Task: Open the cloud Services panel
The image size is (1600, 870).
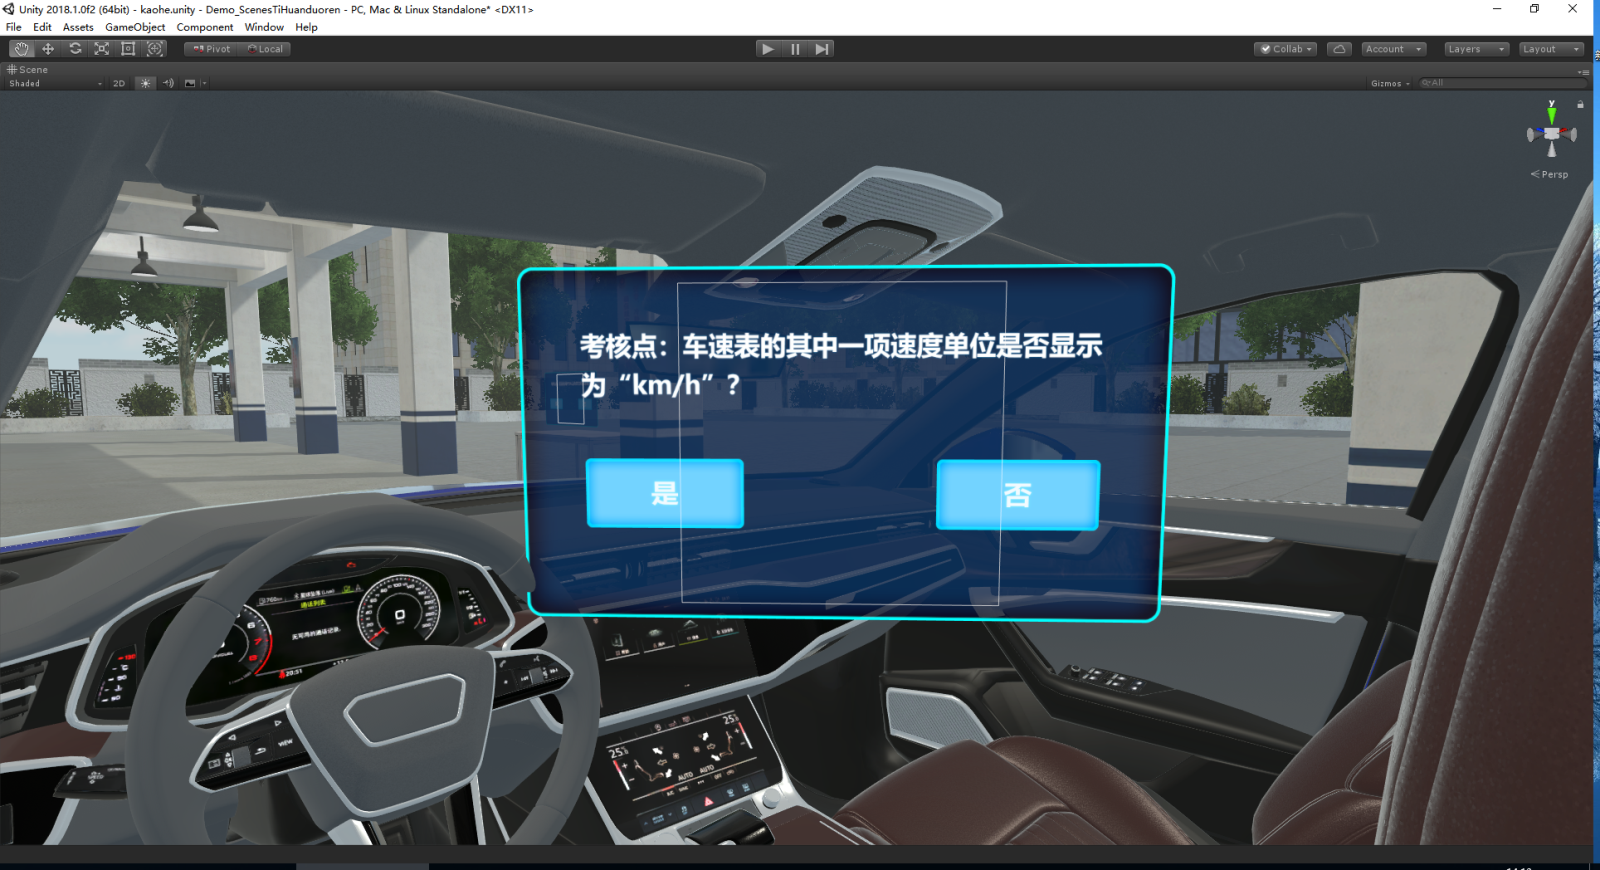Action: (x=1339, y=49)
